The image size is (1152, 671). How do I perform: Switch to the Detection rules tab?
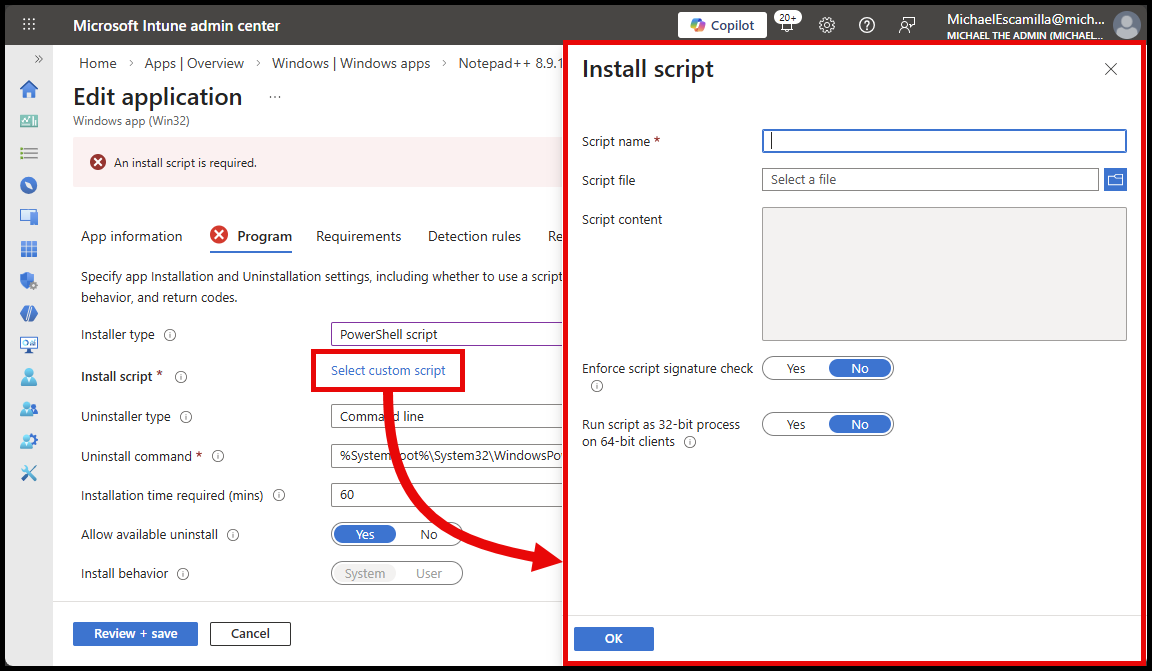pos(474,236)
